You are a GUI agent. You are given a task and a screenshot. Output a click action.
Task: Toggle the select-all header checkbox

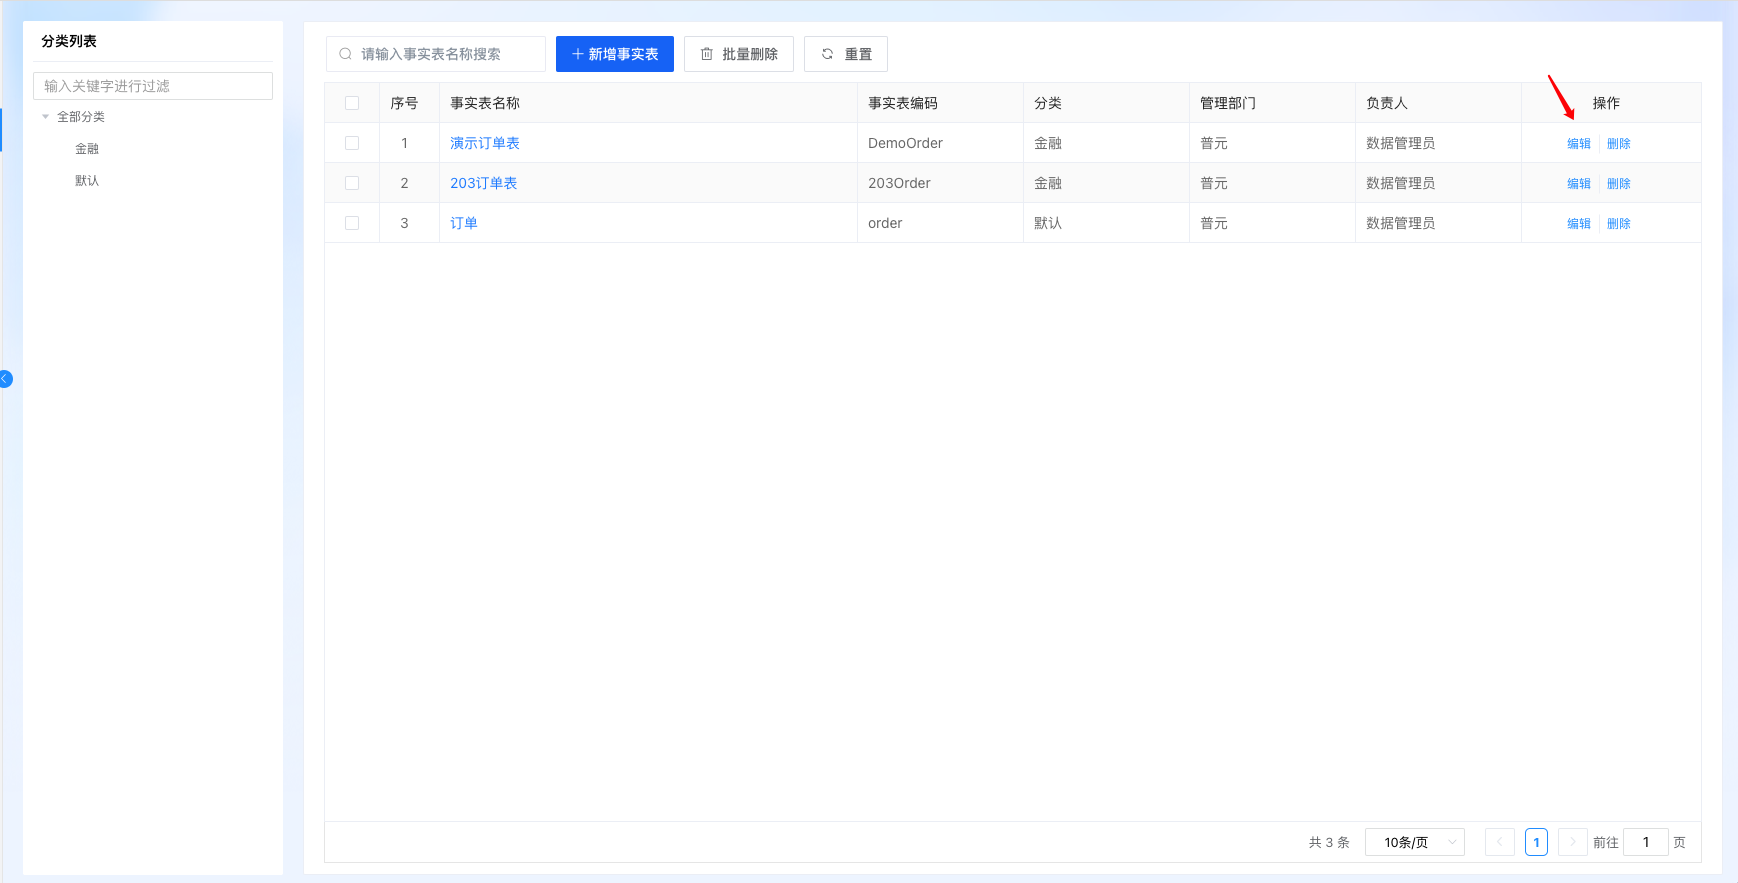click(x=352, y=103)
